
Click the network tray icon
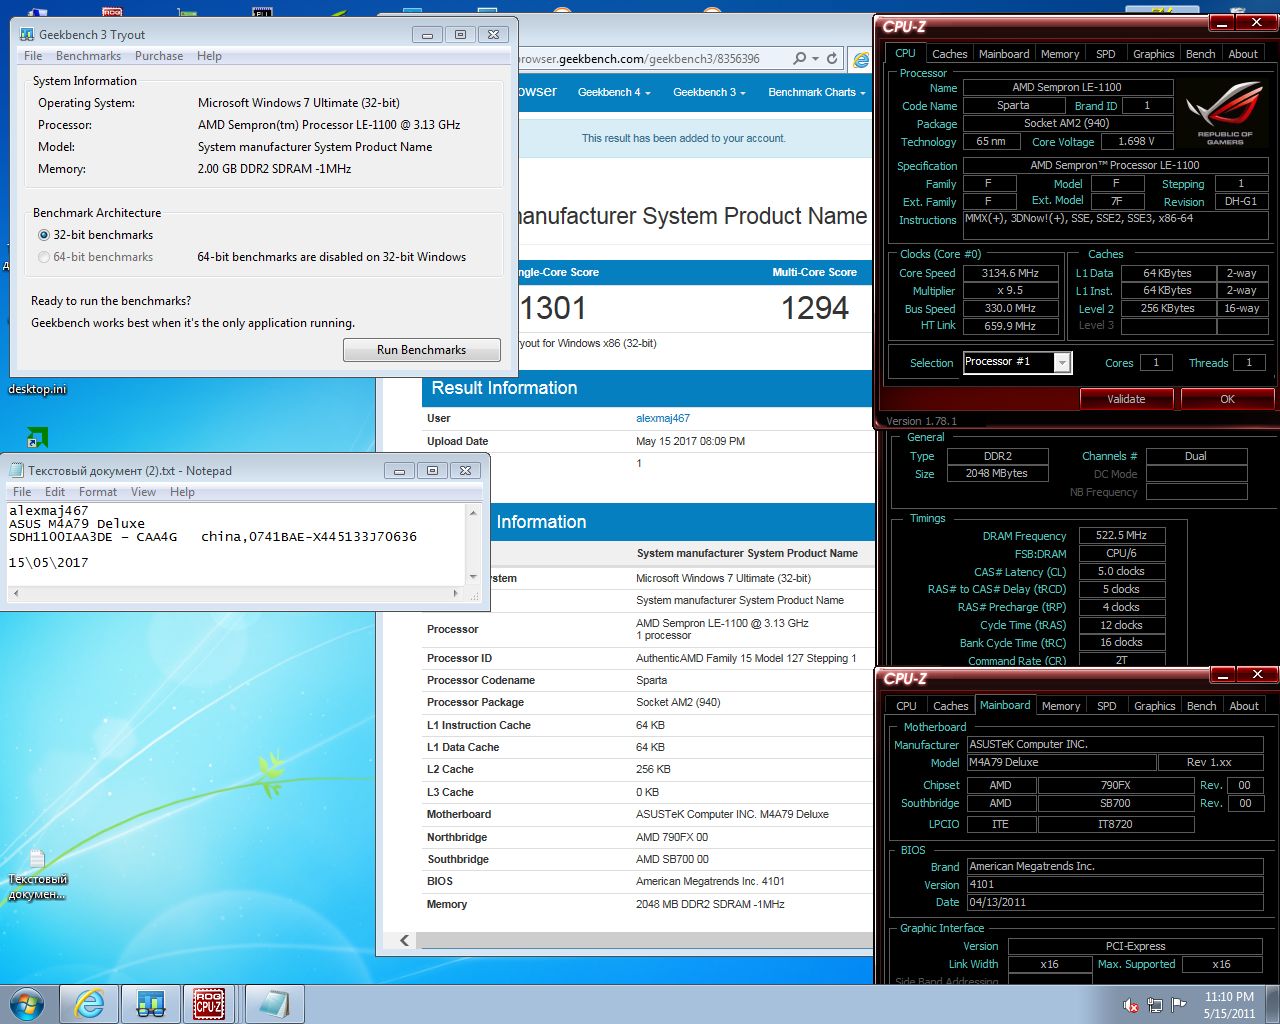(x=1154, y=1005)
